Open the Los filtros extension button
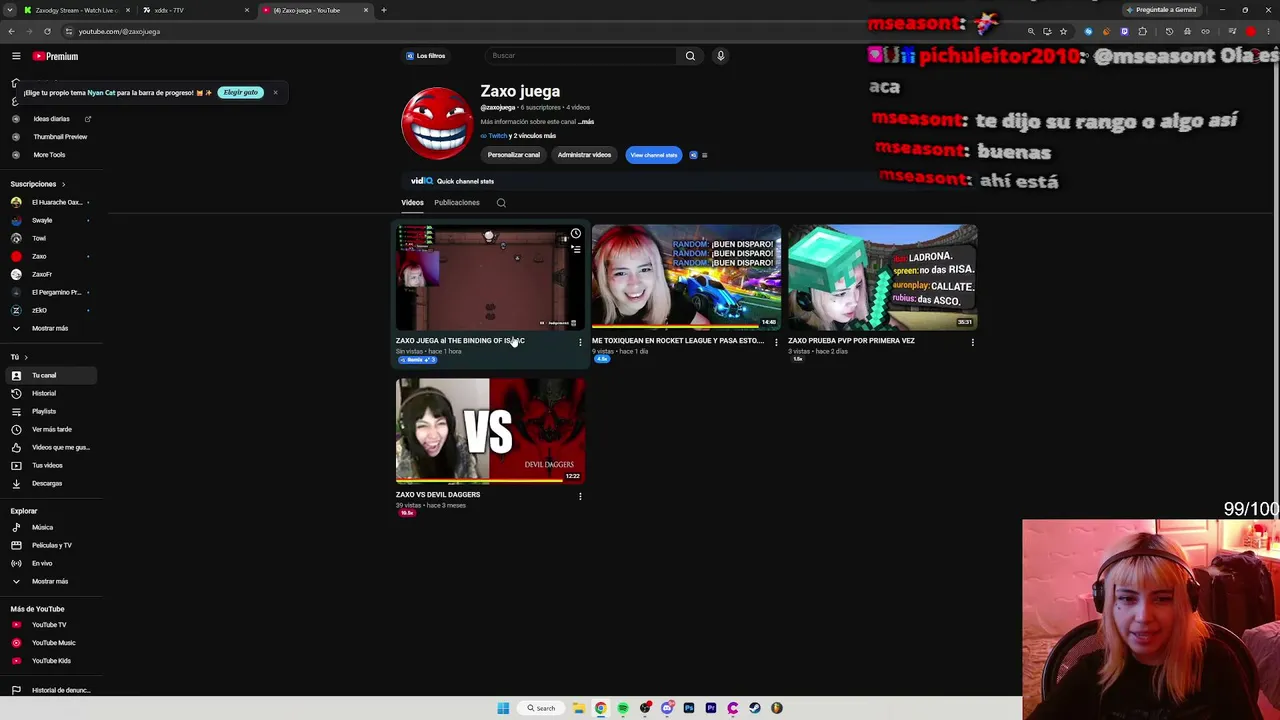This screenshot has width=1280, height=720. click(426, 56)
